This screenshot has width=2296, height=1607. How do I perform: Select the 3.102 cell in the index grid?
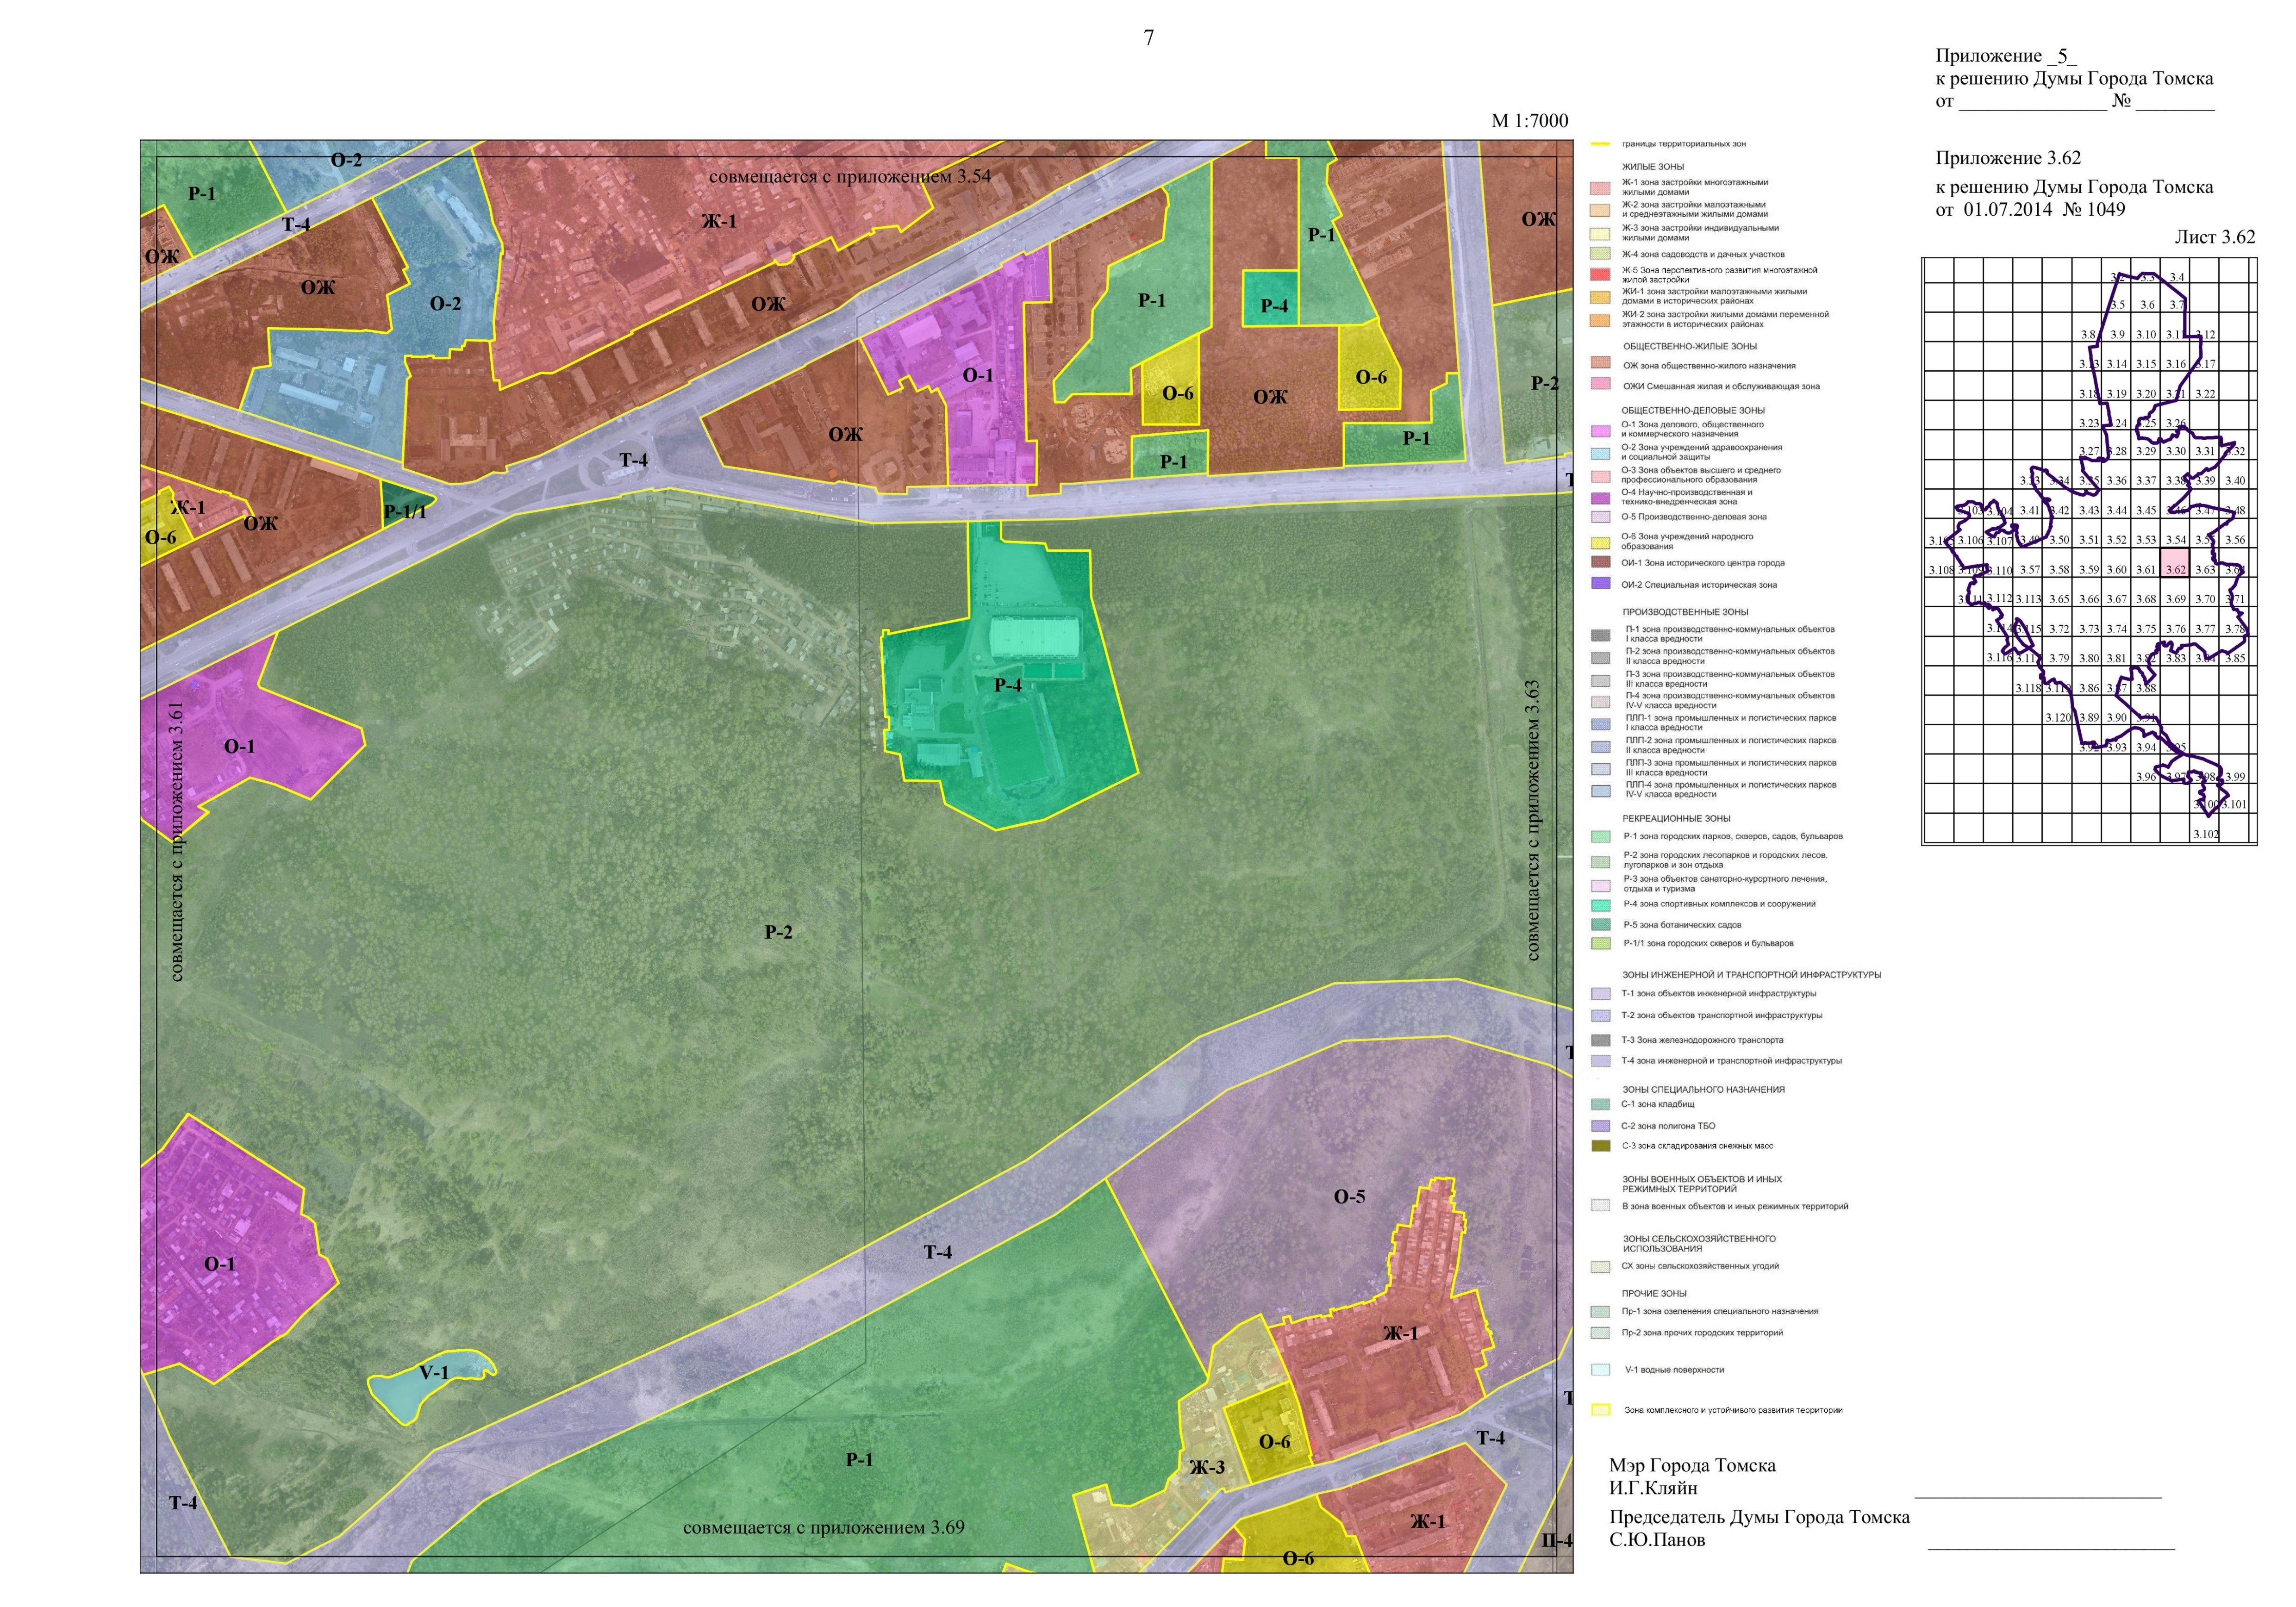click(x=2205, y=828)
